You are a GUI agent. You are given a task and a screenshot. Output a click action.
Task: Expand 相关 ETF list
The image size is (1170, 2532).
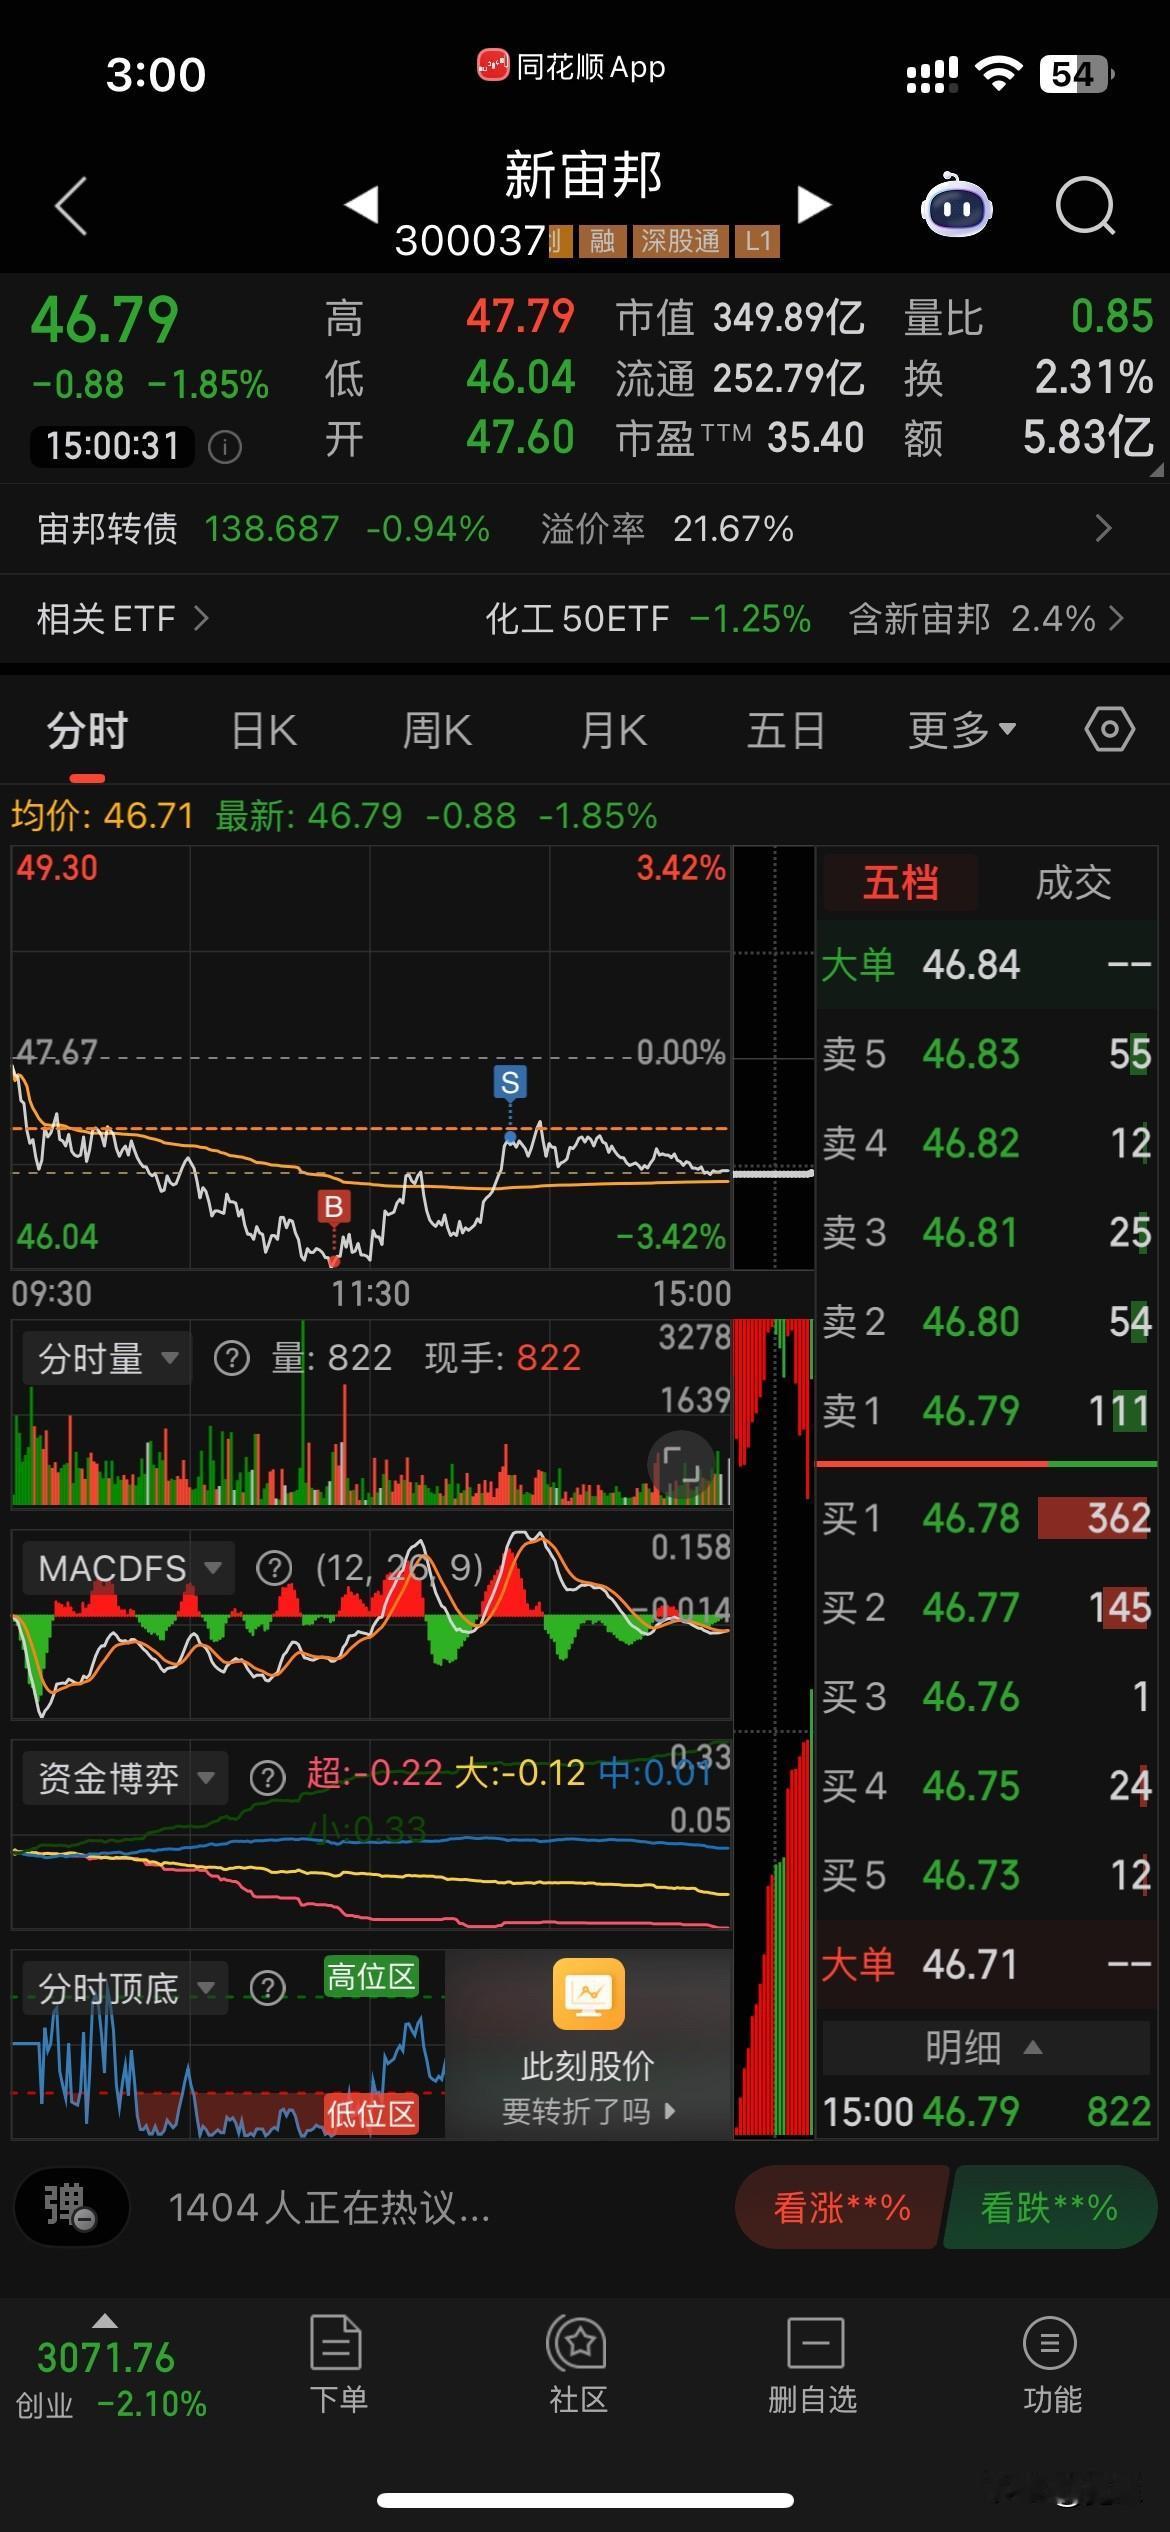[x=123, y=619]
